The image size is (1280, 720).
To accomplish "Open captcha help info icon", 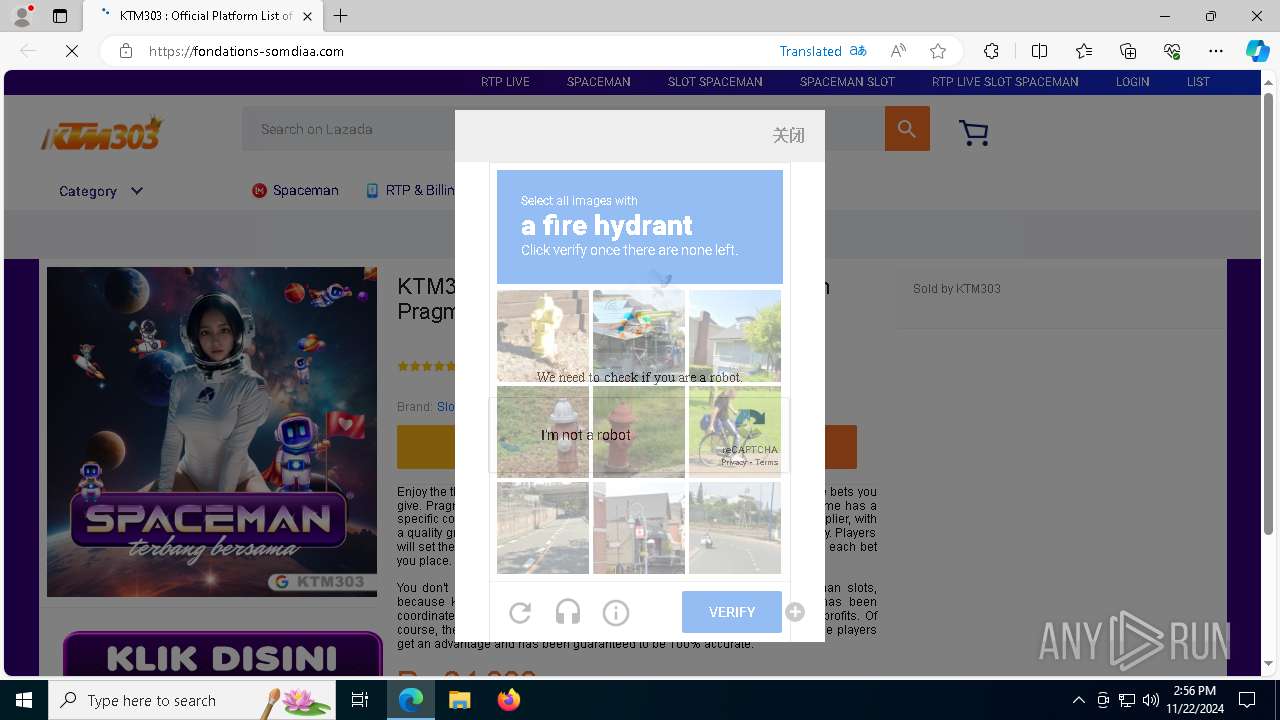I will point(616,612).
